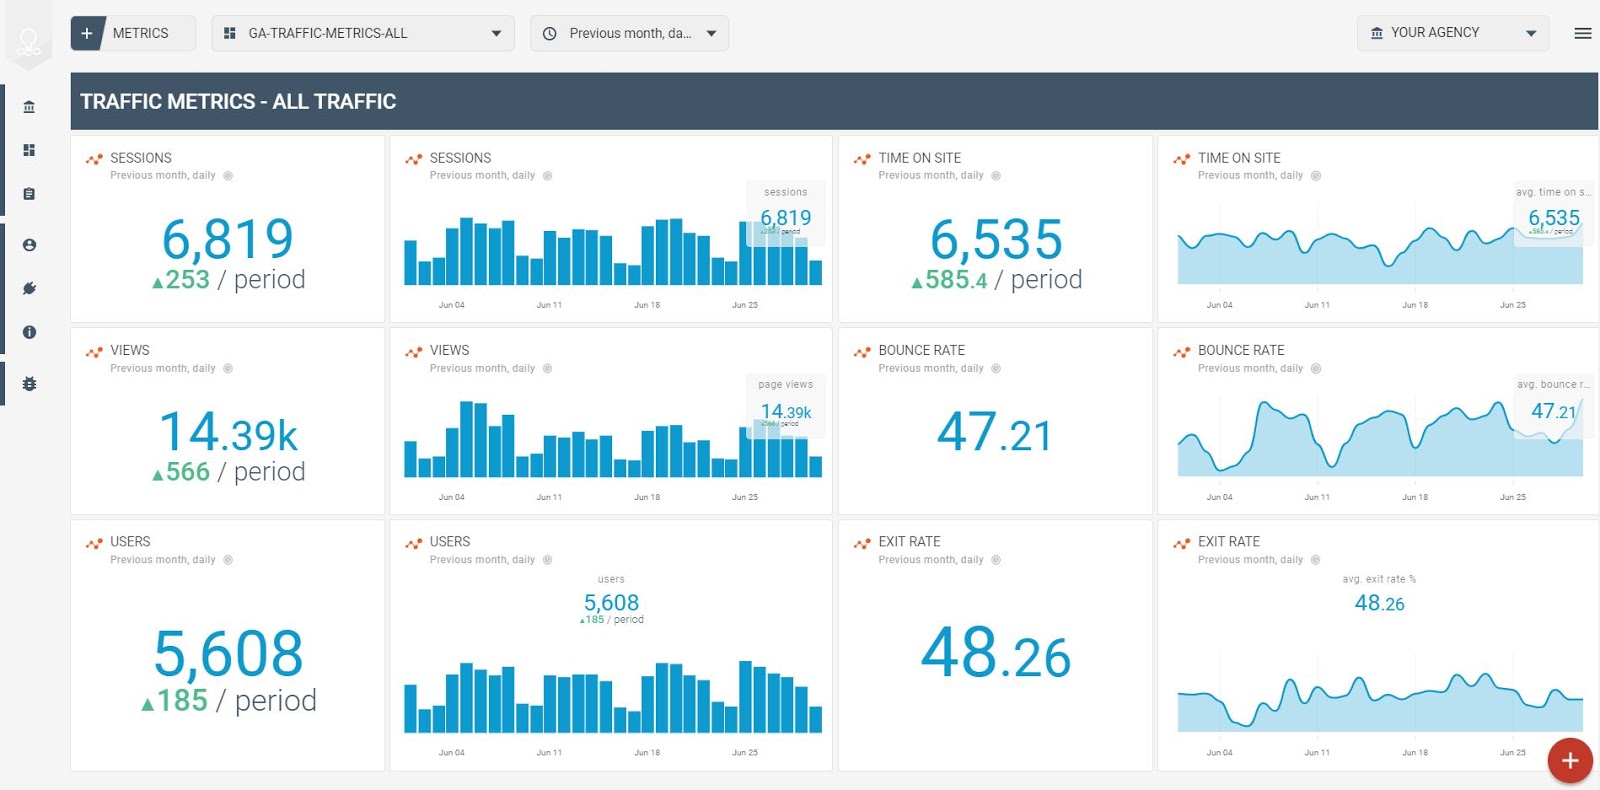Click the trend icon on the USERS bar chart widget
The image size is (1600, 790).
click(x=414, y=543)
